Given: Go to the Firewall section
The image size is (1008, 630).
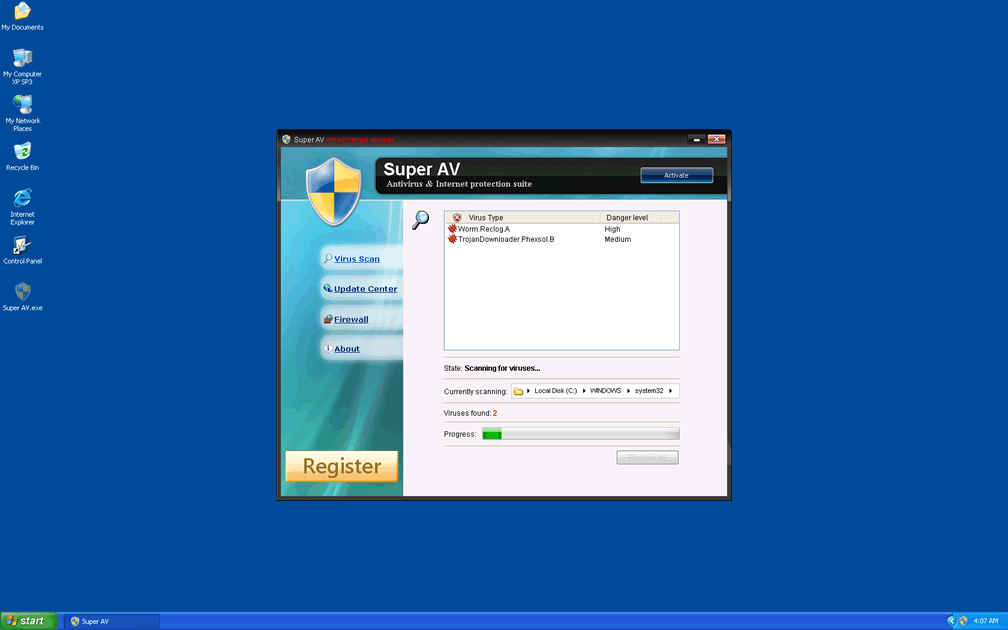Looking at the screenshot, I should [x=351, y=320].
